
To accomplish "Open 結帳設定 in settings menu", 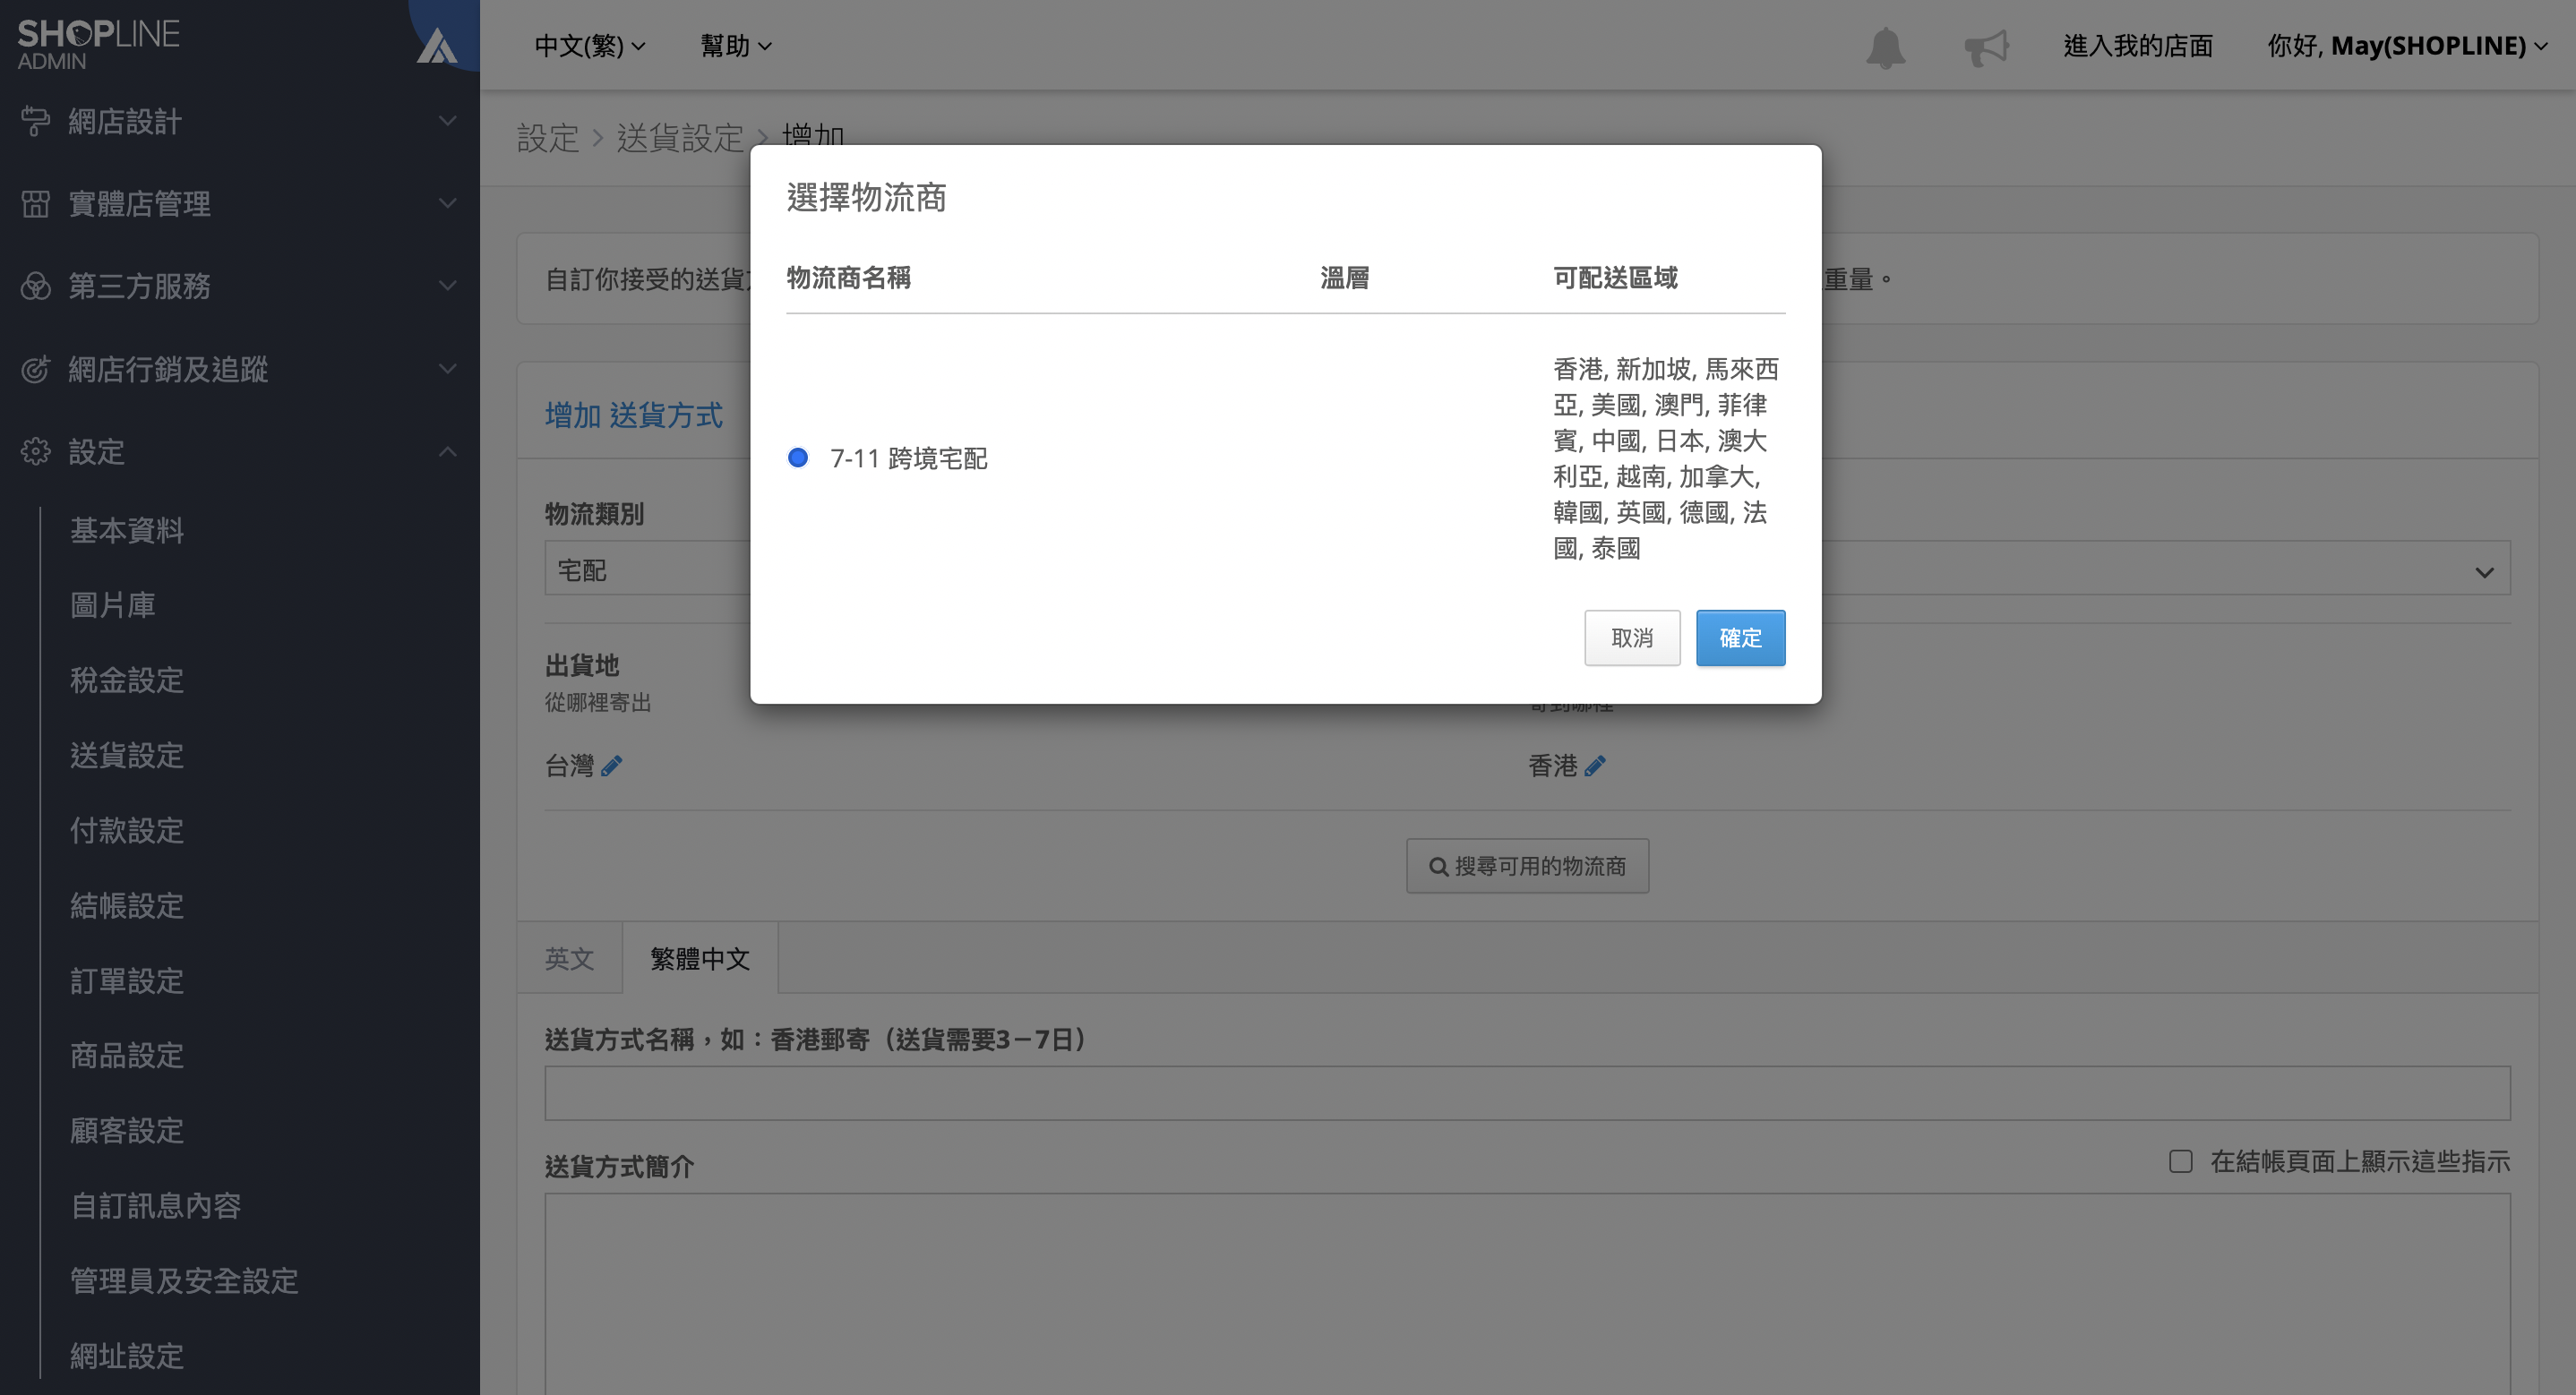I will 127,906.
